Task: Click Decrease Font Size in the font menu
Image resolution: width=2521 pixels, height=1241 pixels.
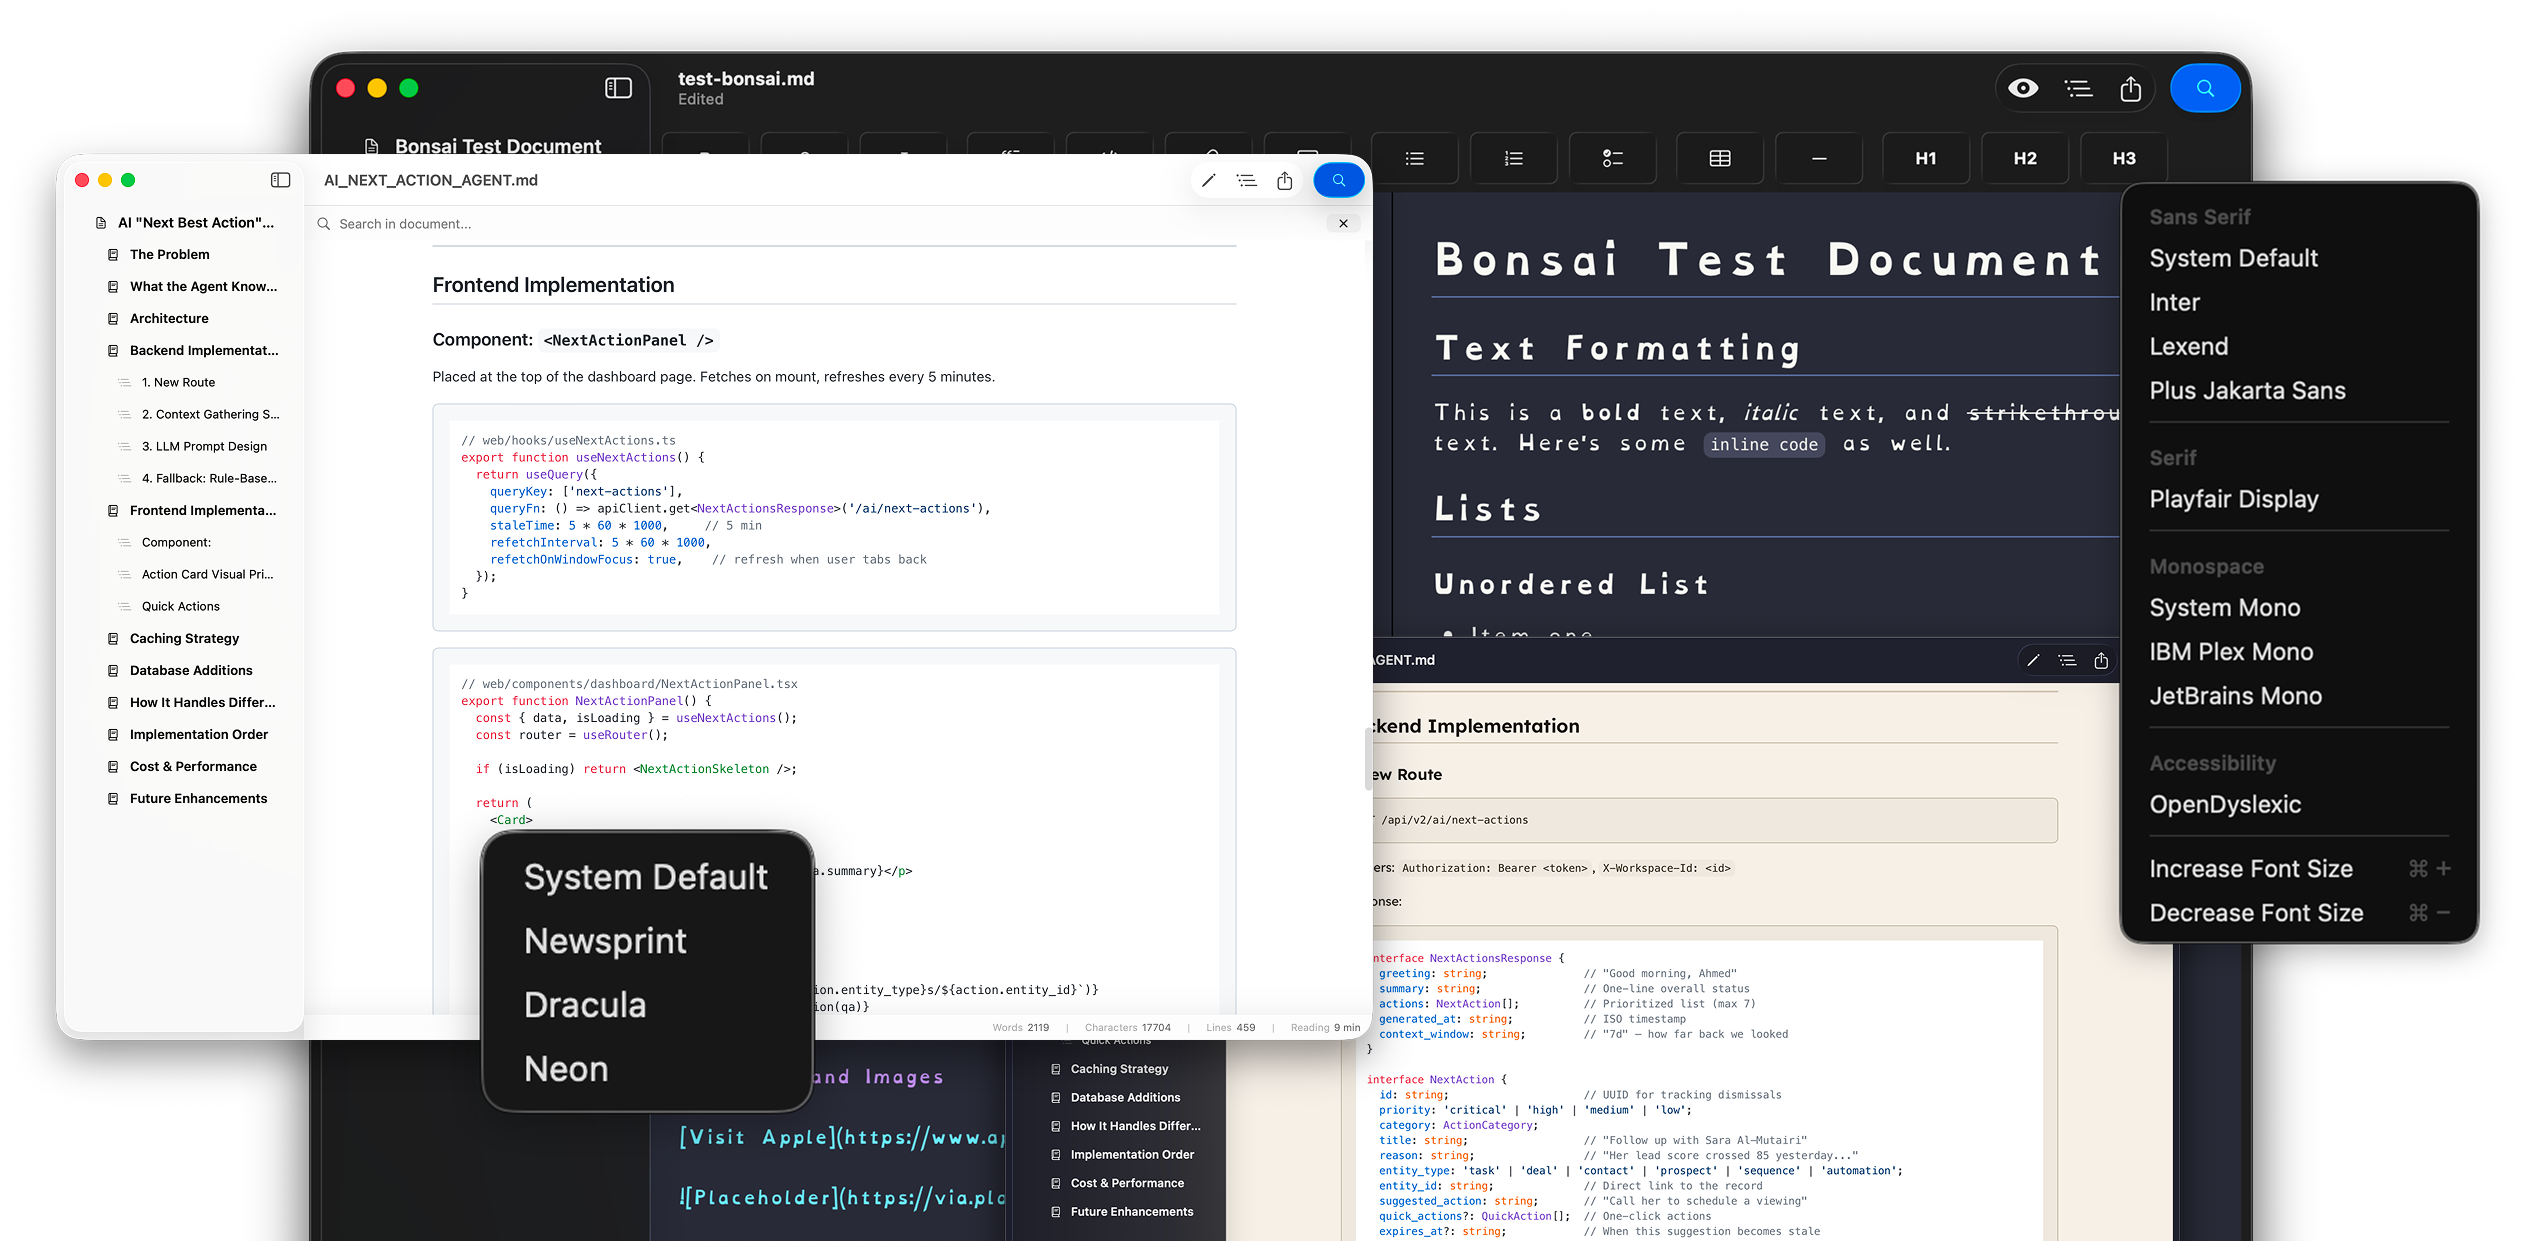Action: 2298,913
